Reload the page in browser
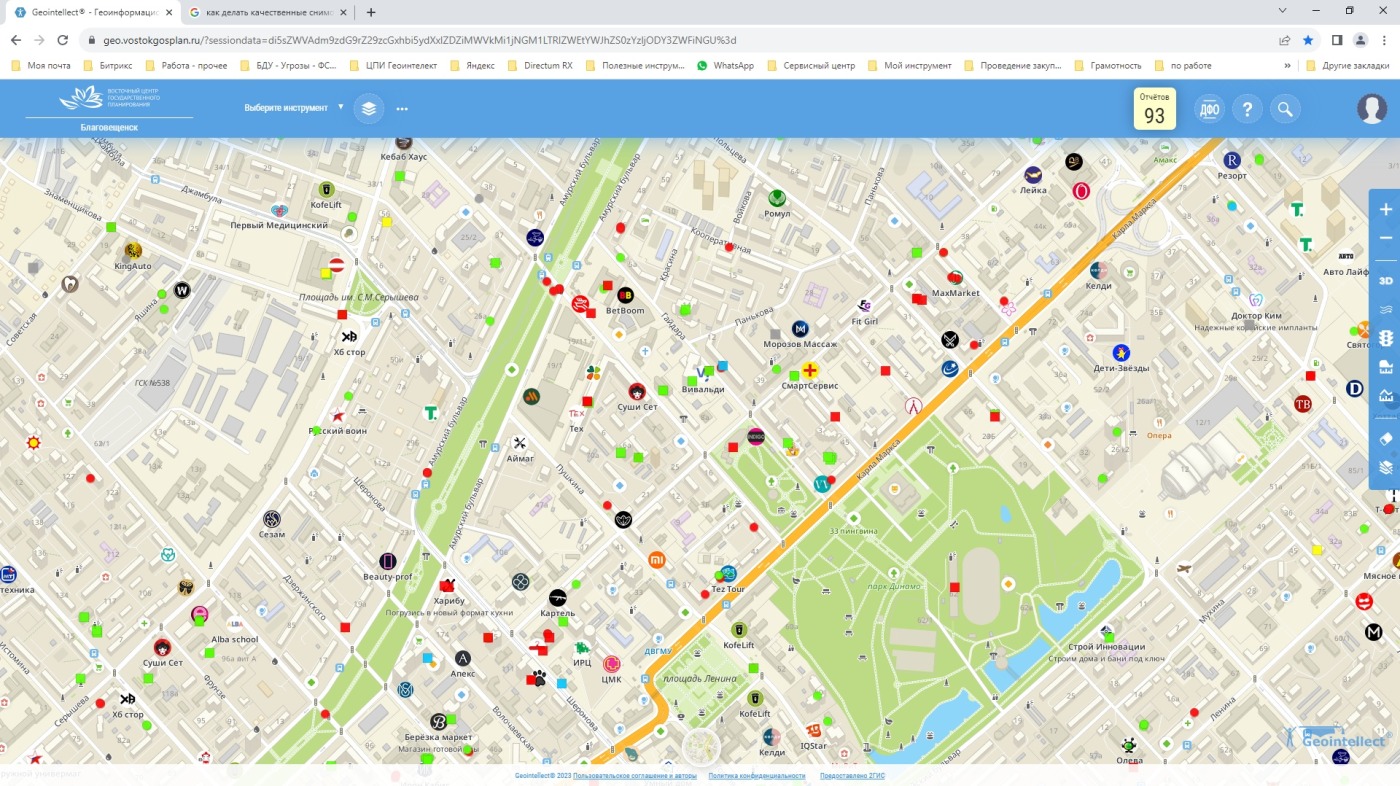 coord(63,40)
